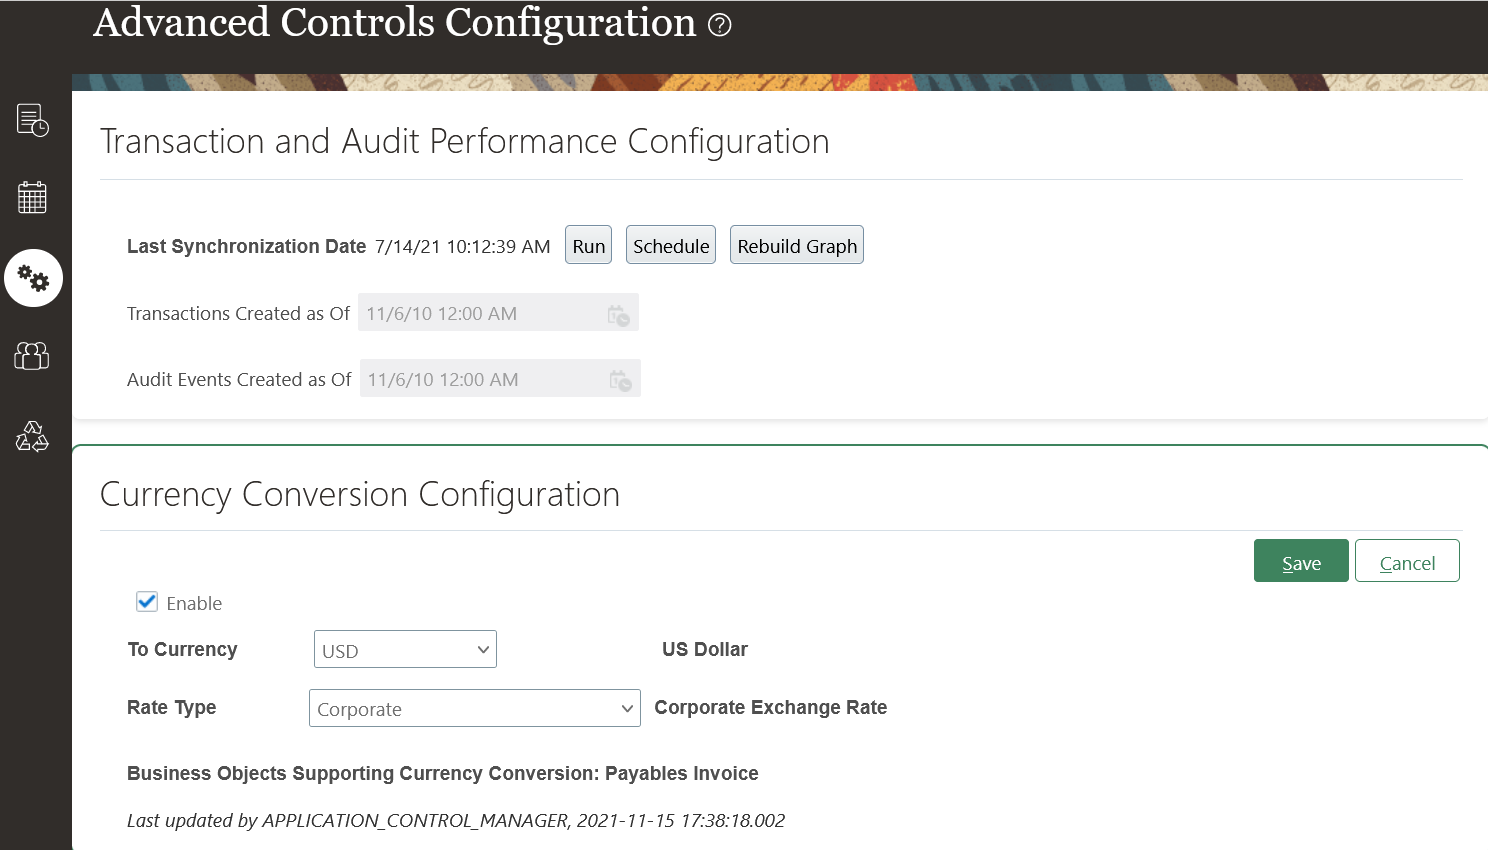The image size is (1488, 850).
Task: Click the recycle arrows sidebar icon
Action: pyautogui.click(x=32, y=436)
